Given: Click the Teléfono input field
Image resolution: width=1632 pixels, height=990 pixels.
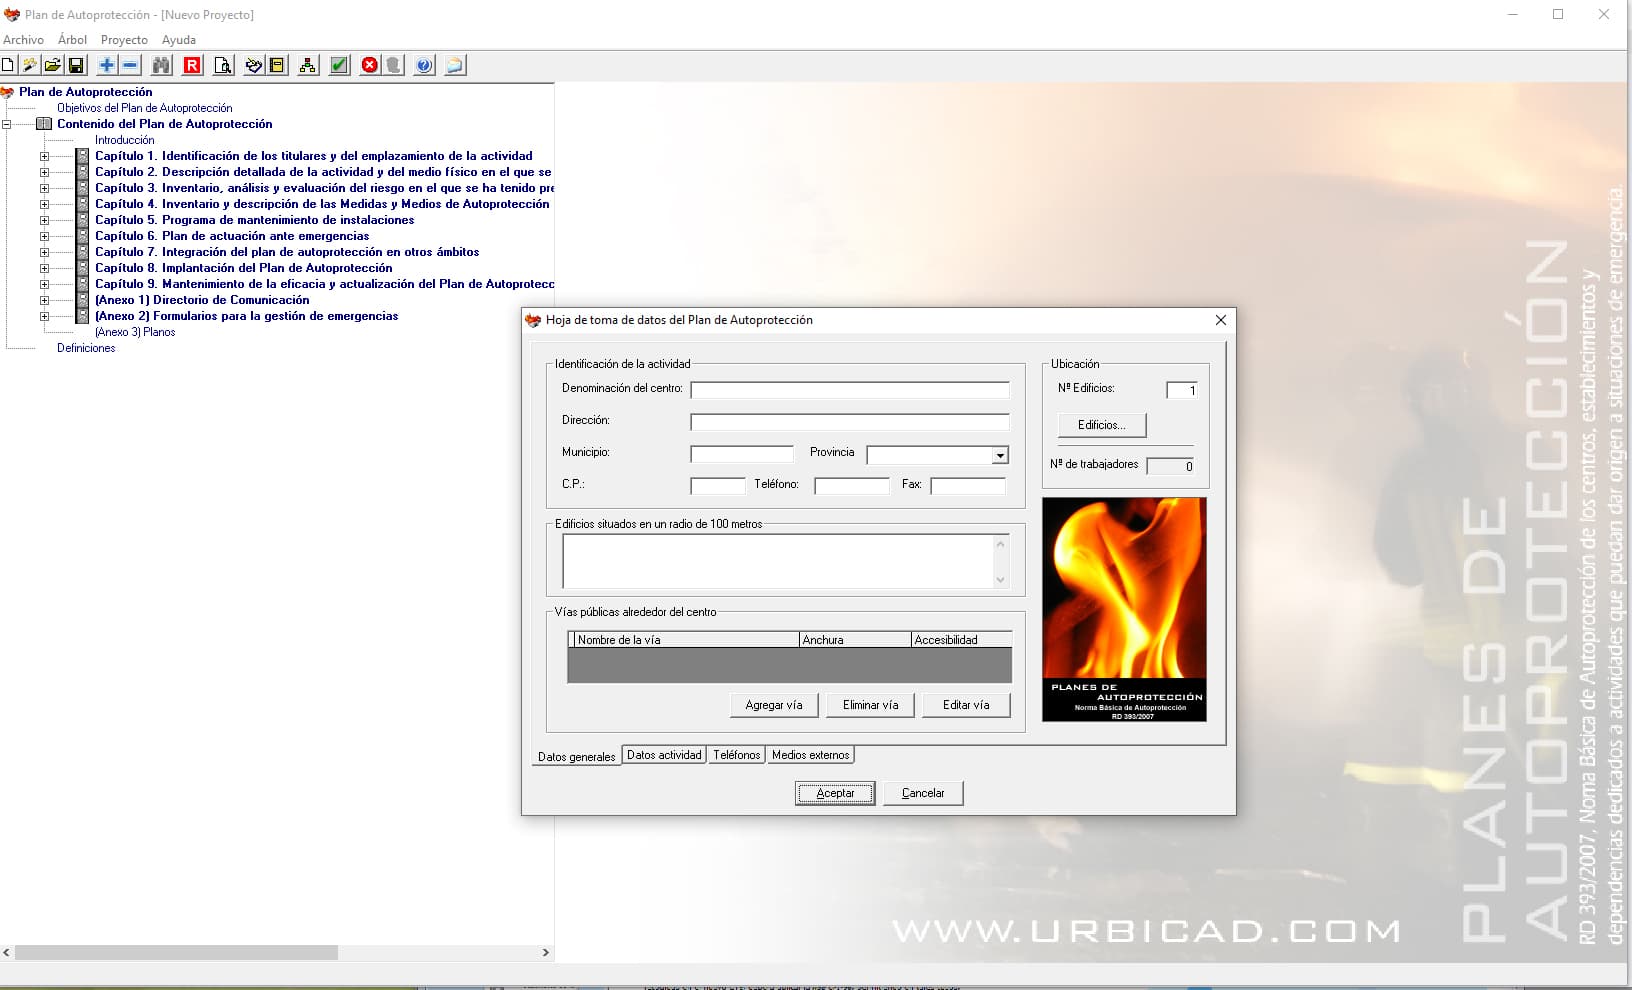Looking at the screenshot, I should (x=851, y=486).
